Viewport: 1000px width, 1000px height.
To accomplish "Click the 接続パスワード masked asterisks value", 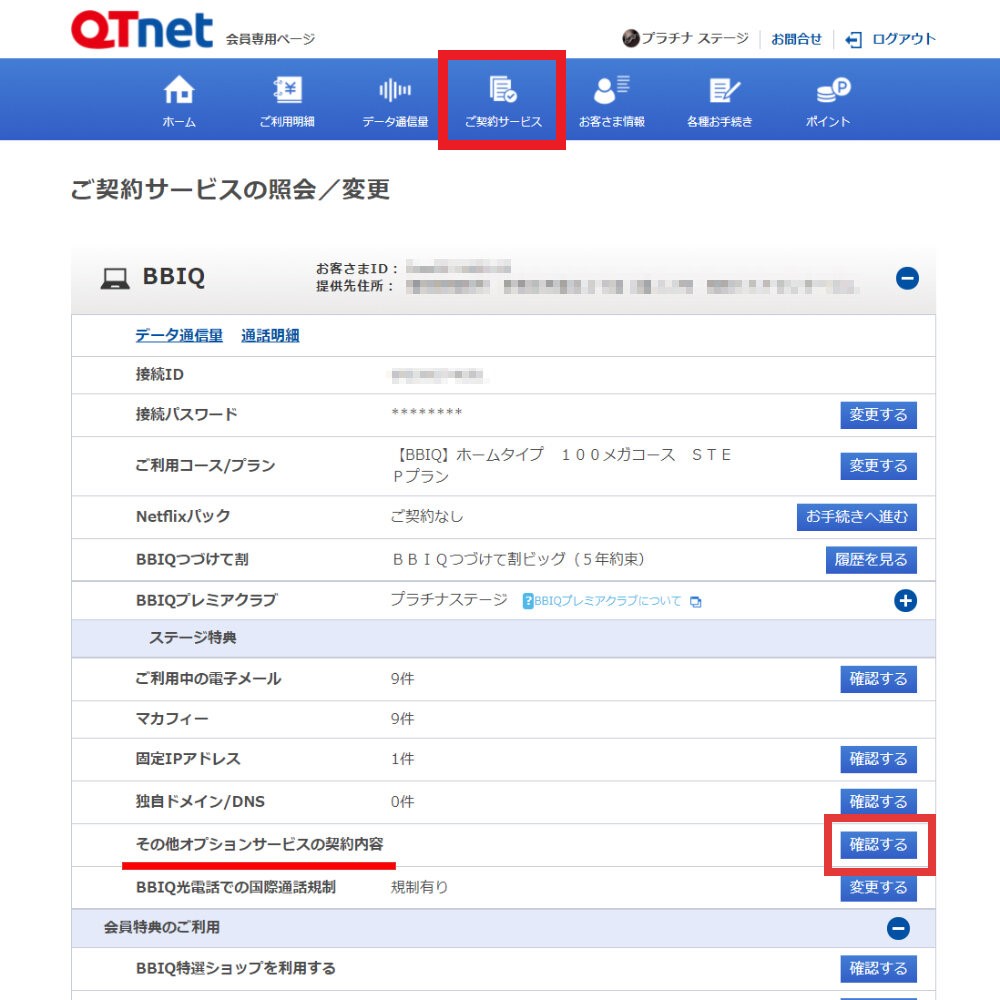I will 427,413.
